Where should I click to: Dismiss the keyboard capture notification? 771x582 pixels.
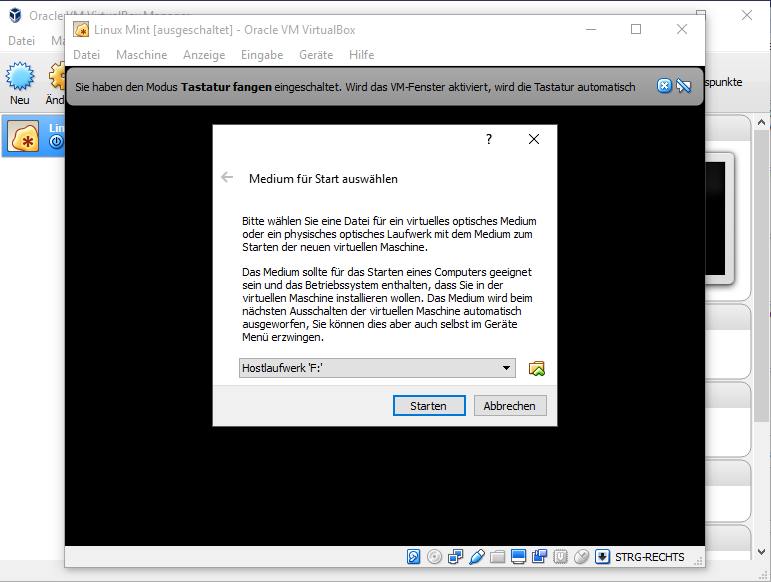coord(664,86)
